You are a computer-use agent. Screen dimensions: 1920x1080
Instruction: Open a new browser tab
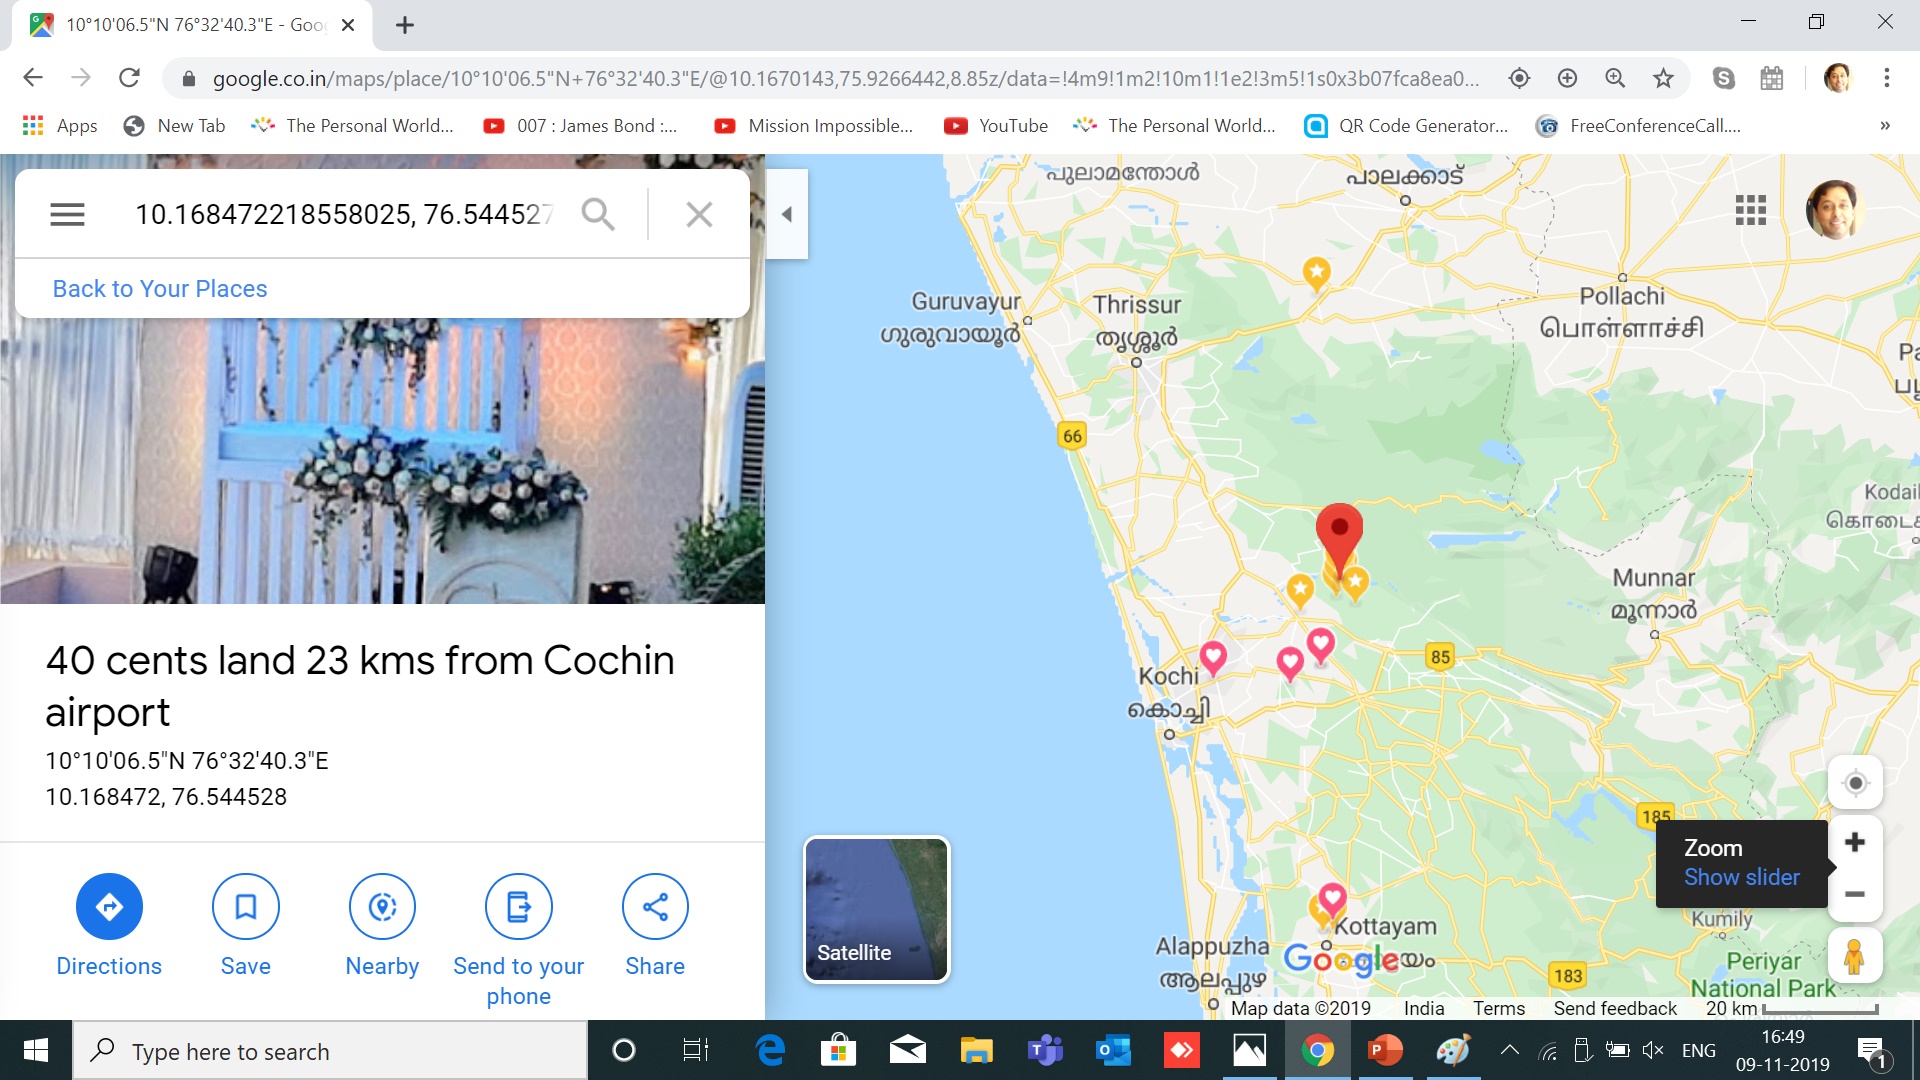[x=404, y=25]
